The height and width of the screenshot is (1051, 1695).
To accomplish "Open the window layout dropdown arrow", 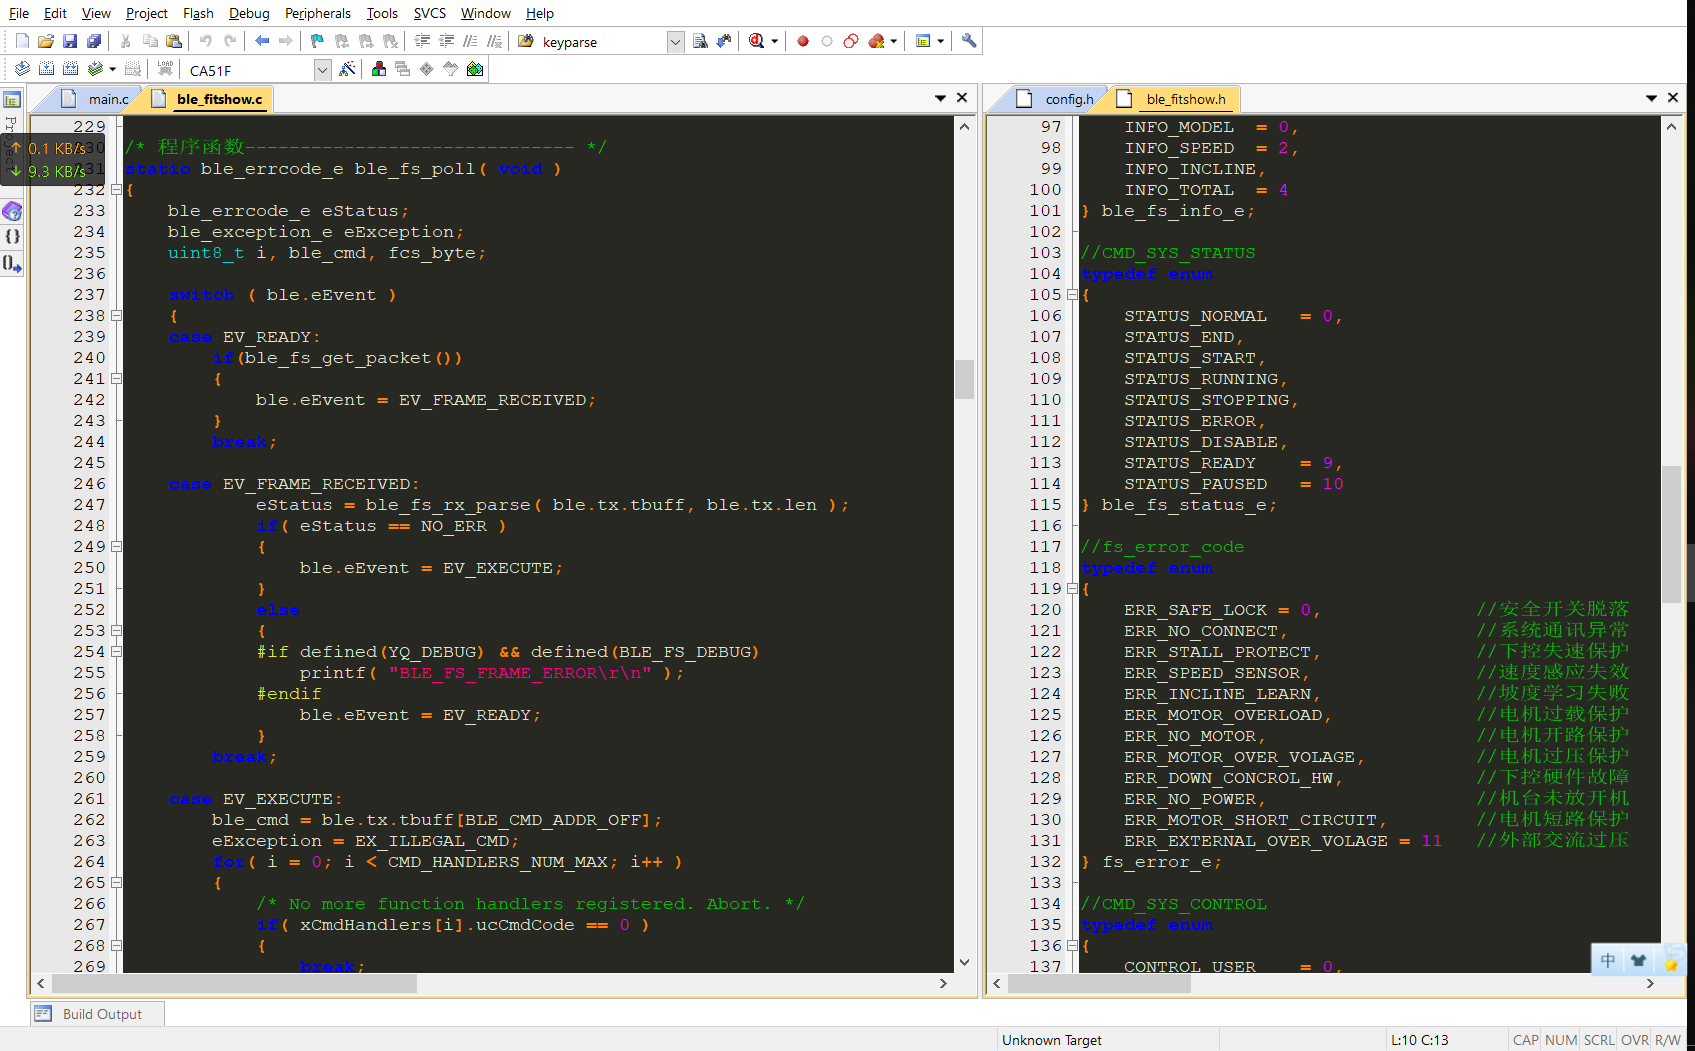I will click(x=940, y=41).
